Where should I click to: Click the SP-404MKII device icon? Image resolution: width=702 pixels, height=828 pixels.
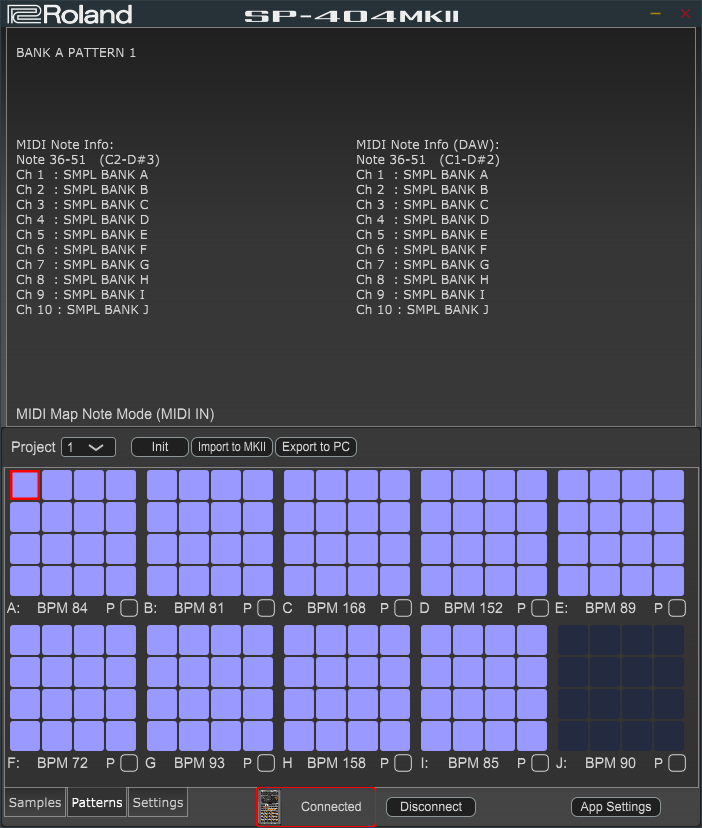click(x=269, y=806)
